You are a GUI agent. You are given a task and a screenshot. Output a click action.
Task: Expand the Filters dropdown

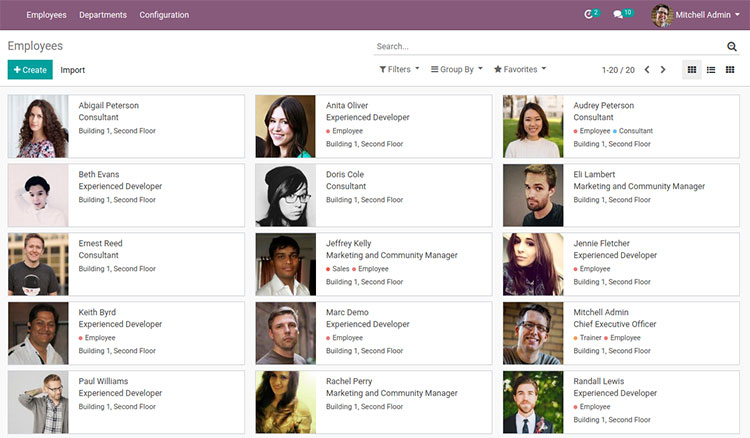click(399, 70)
